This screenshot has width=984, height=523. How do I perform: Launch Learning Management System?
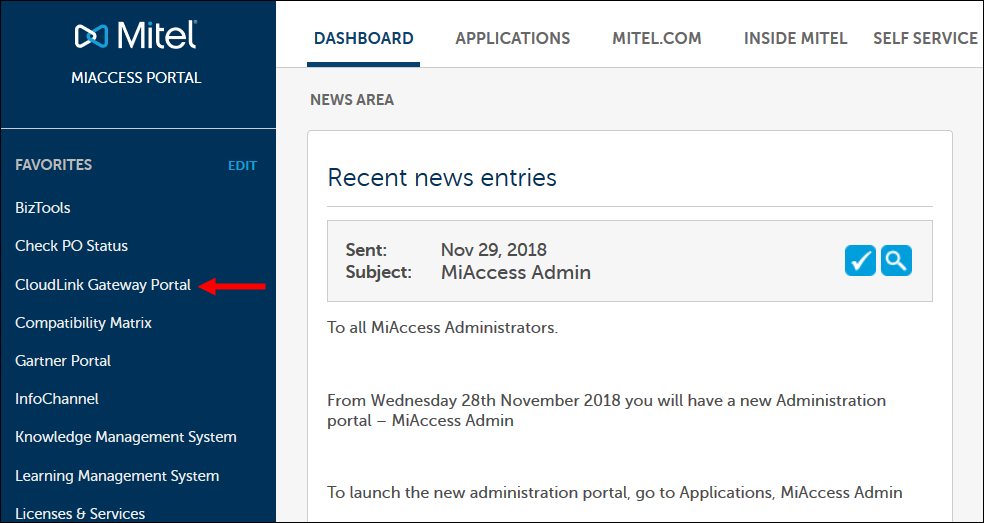coord(117,476)
